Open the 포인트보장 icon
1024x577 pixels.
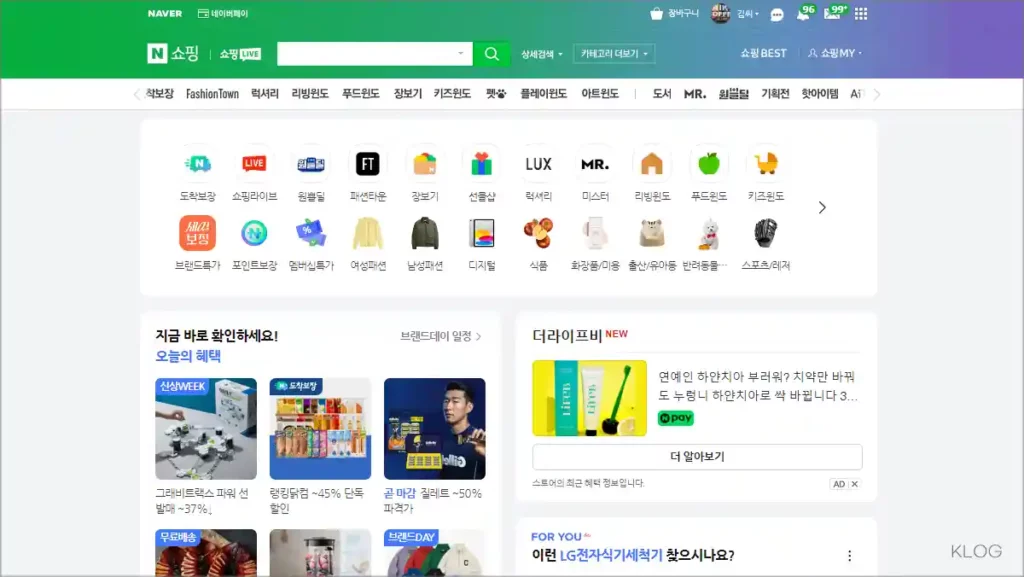click(254, 233)
